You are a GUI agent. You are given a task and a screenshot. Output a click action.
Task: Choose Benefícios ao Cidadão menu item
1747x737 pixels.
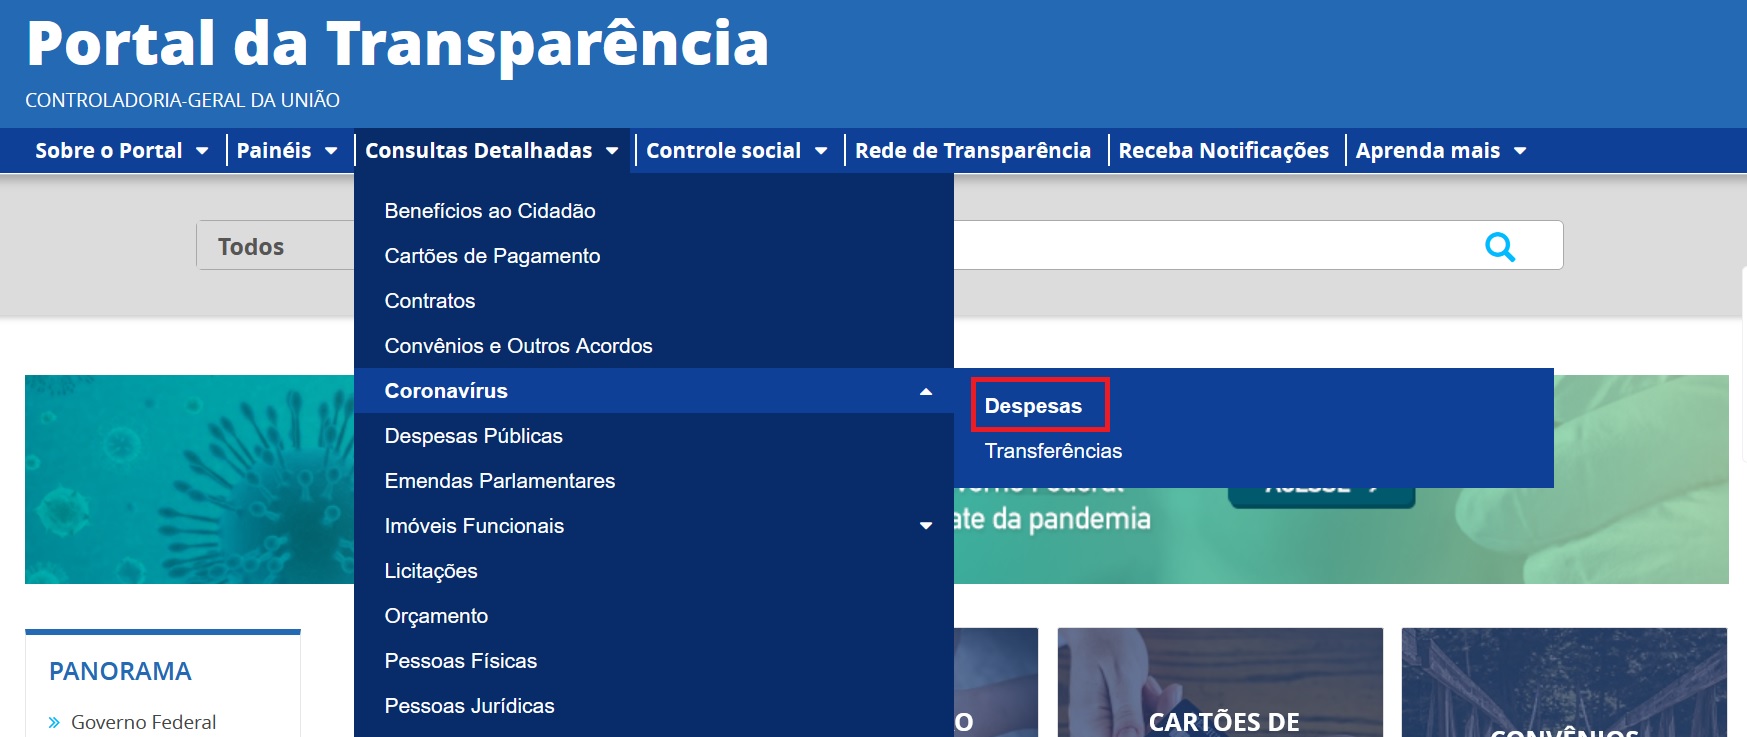(489, 211)
